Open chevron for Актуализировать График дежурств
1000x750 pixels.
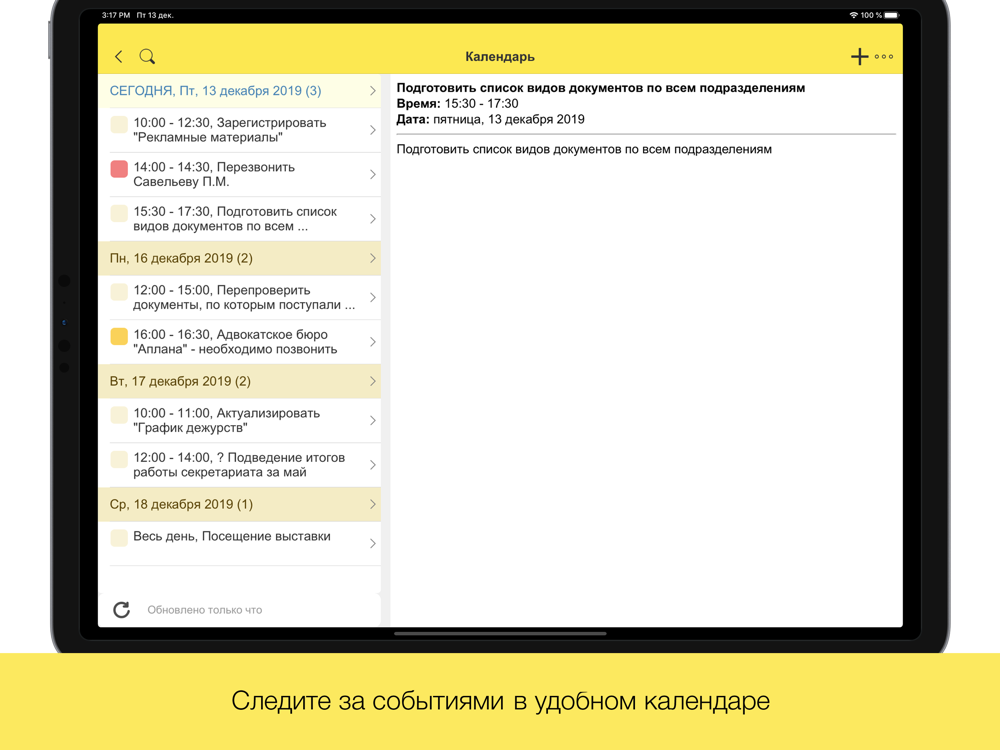(x=372, y=420)
